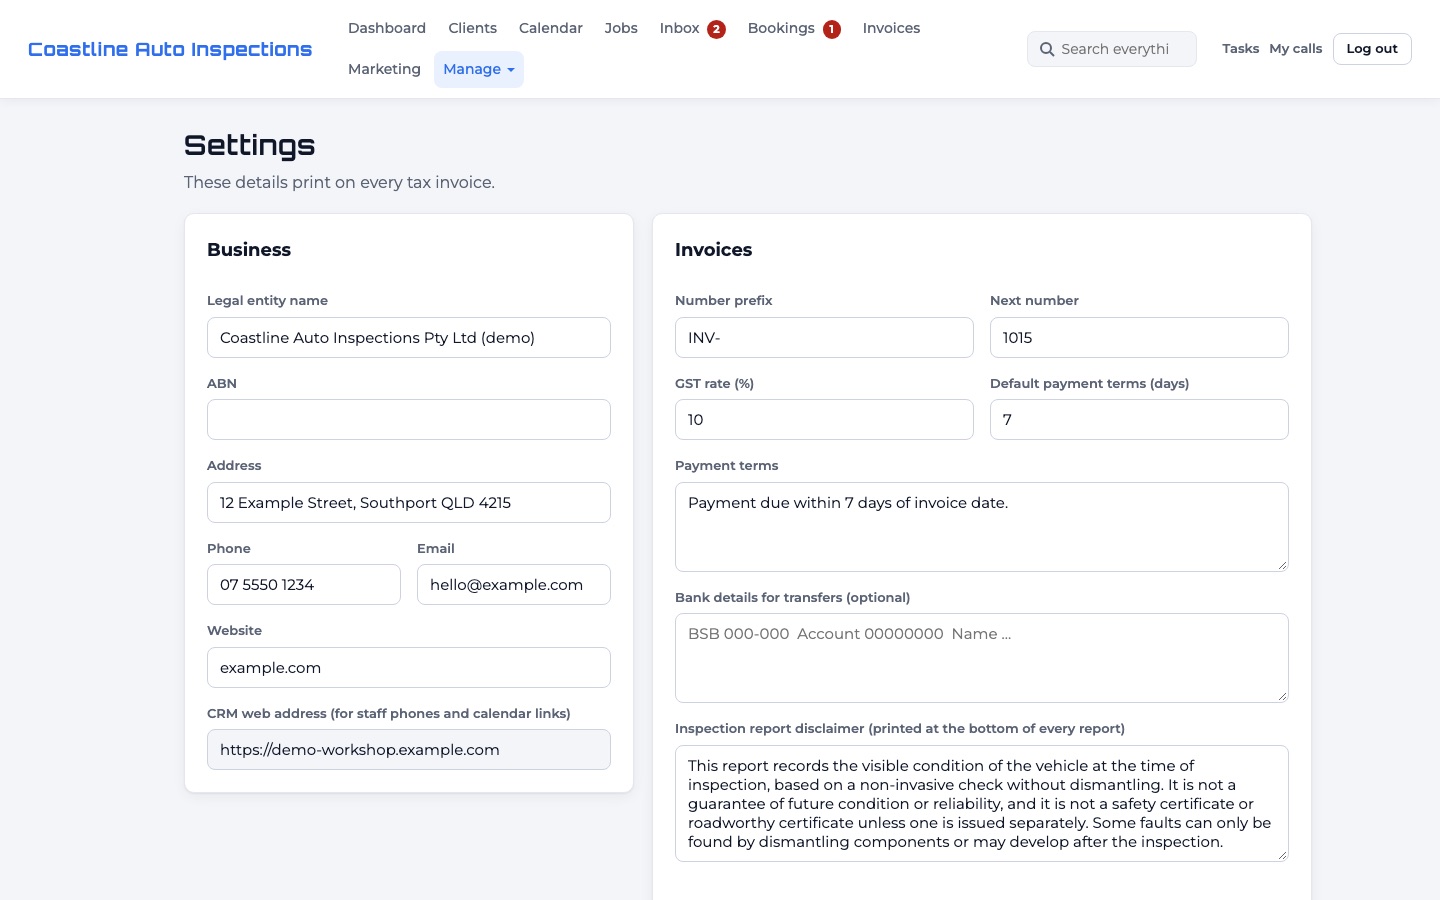Edit the business Address field

pyautogui.click(x=409, y=503)
